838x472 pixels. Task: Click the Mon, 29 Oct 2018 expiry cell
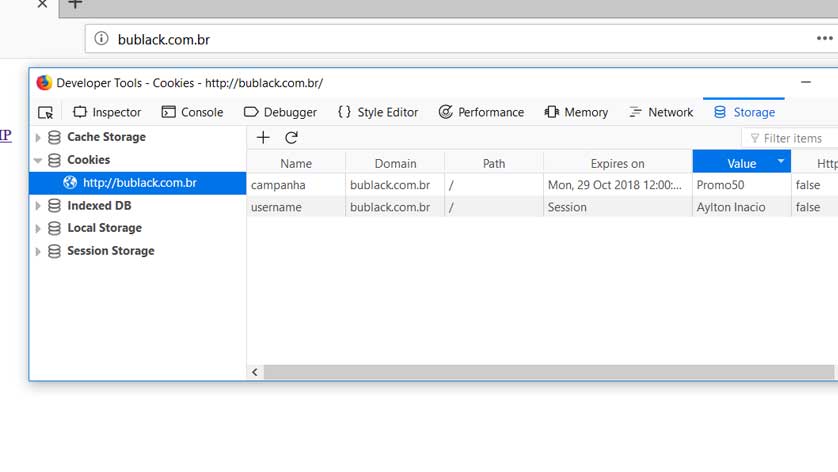(x=618, y=185)
